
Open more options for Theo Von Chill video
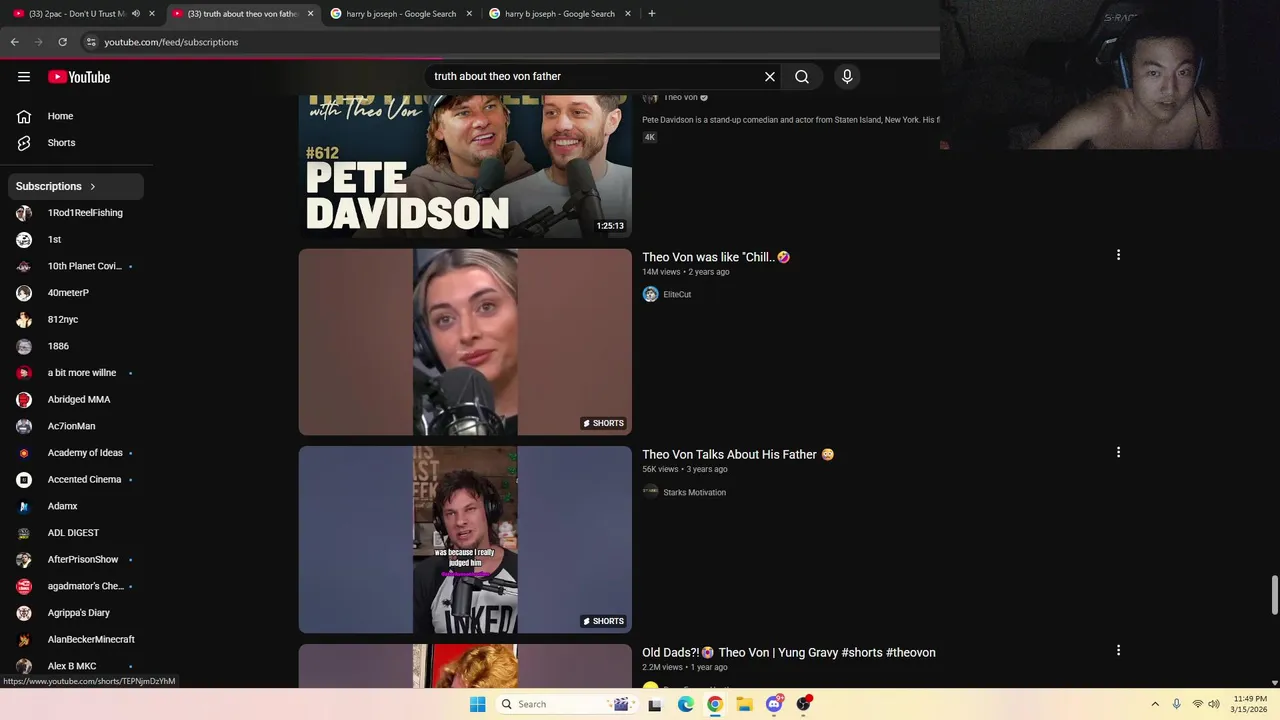(1118, 255)
